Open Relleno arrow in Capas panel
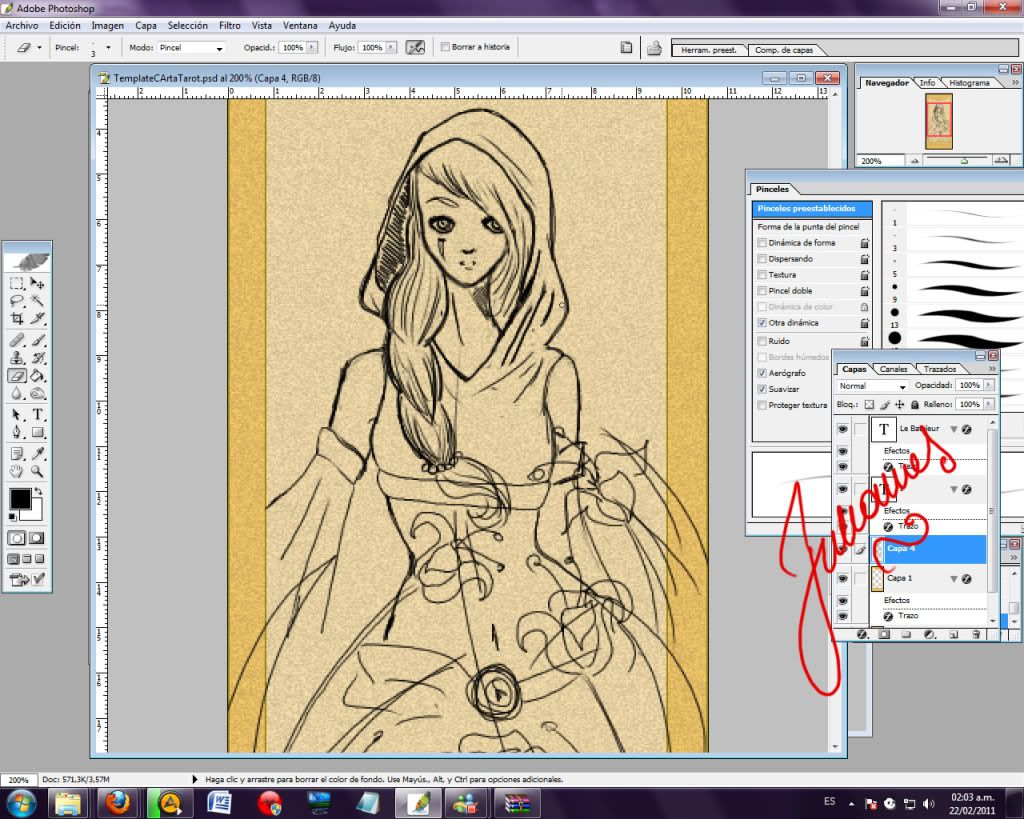This screenshot has height=819, width=1024. point(989,404)
